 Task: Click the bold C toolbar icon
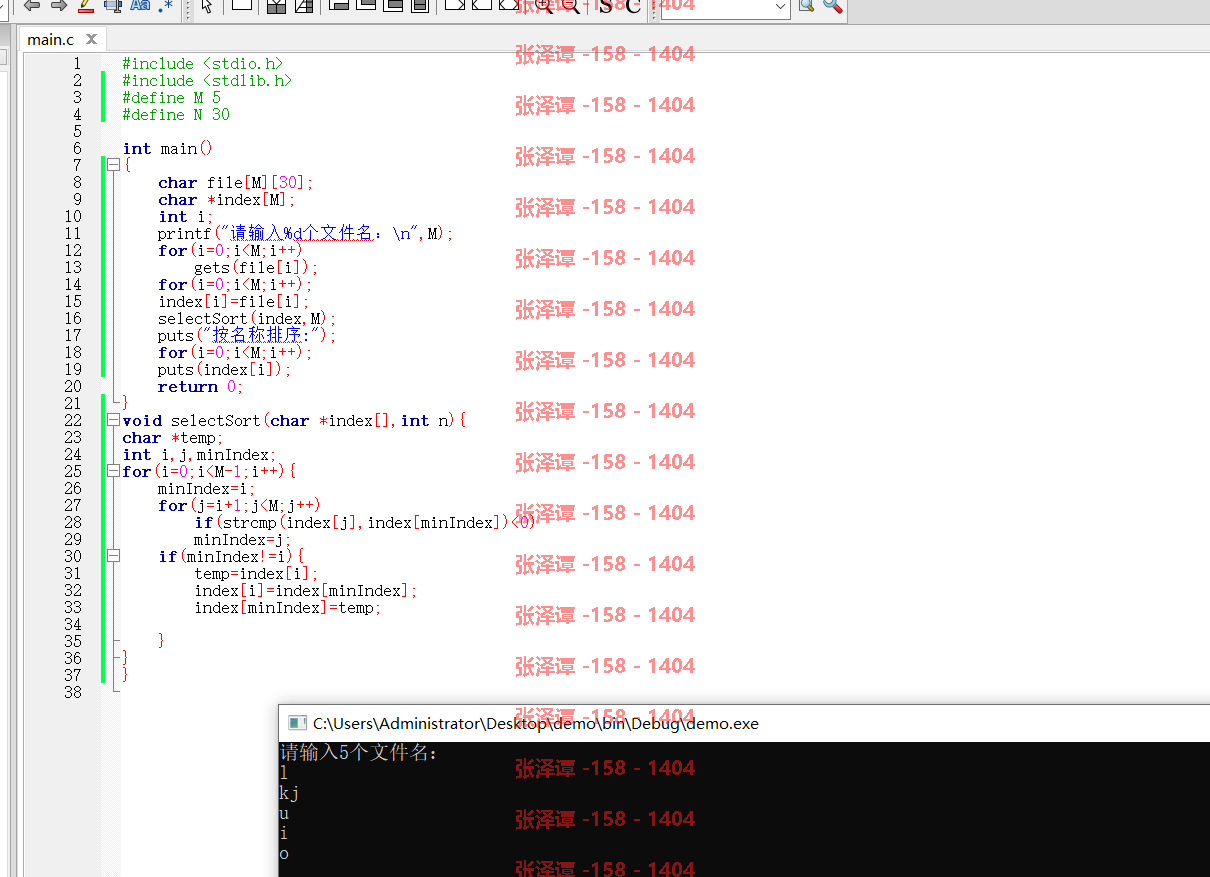(632, 6)
